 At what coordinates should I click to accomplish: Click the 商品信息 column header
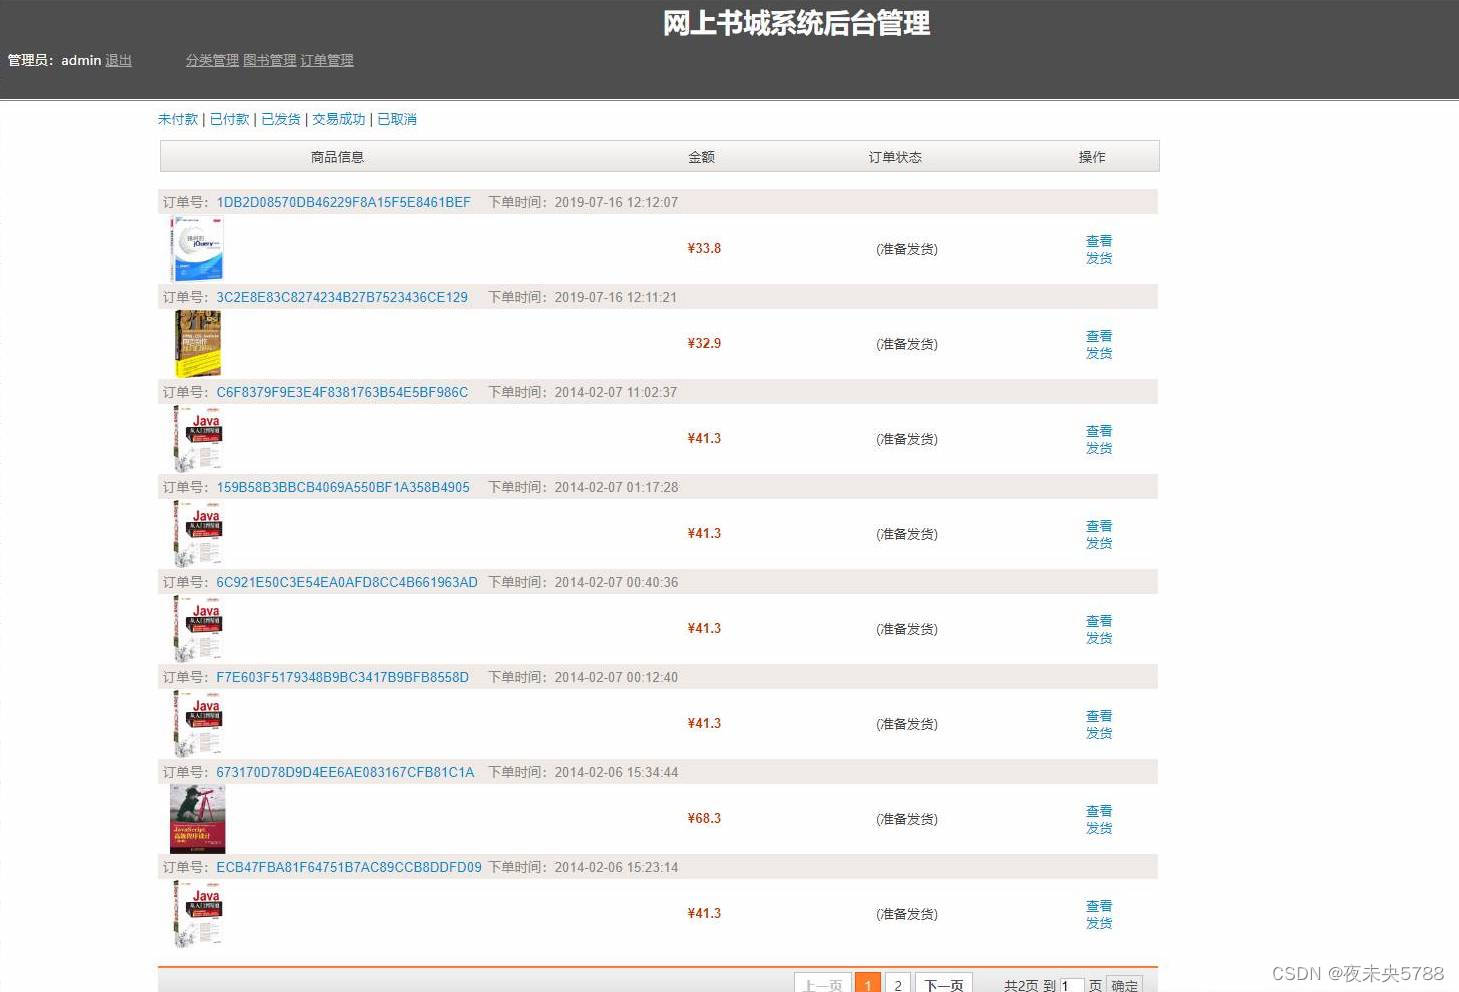coord(337,157)
